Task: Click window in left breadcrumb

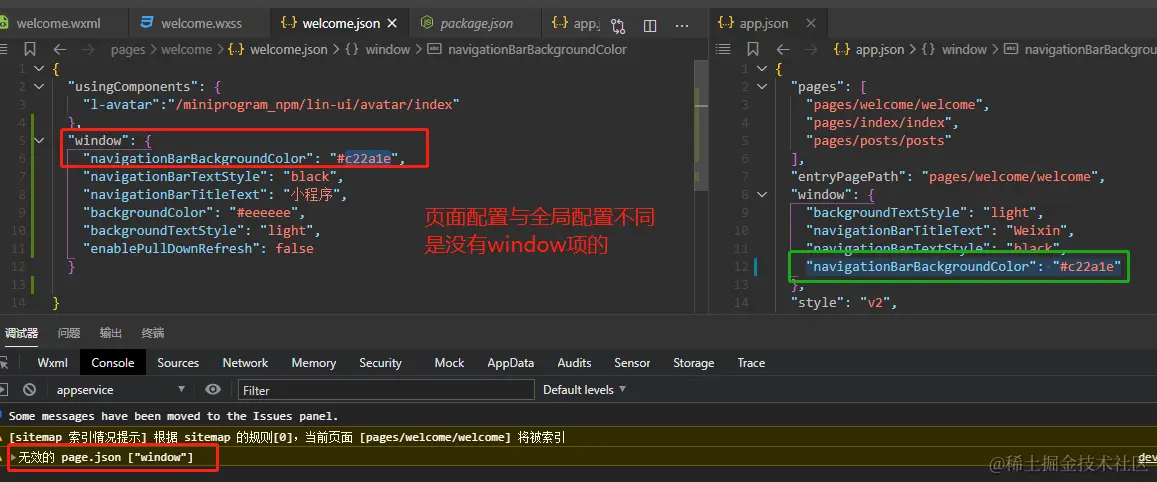Action: (x=387, y=49)
